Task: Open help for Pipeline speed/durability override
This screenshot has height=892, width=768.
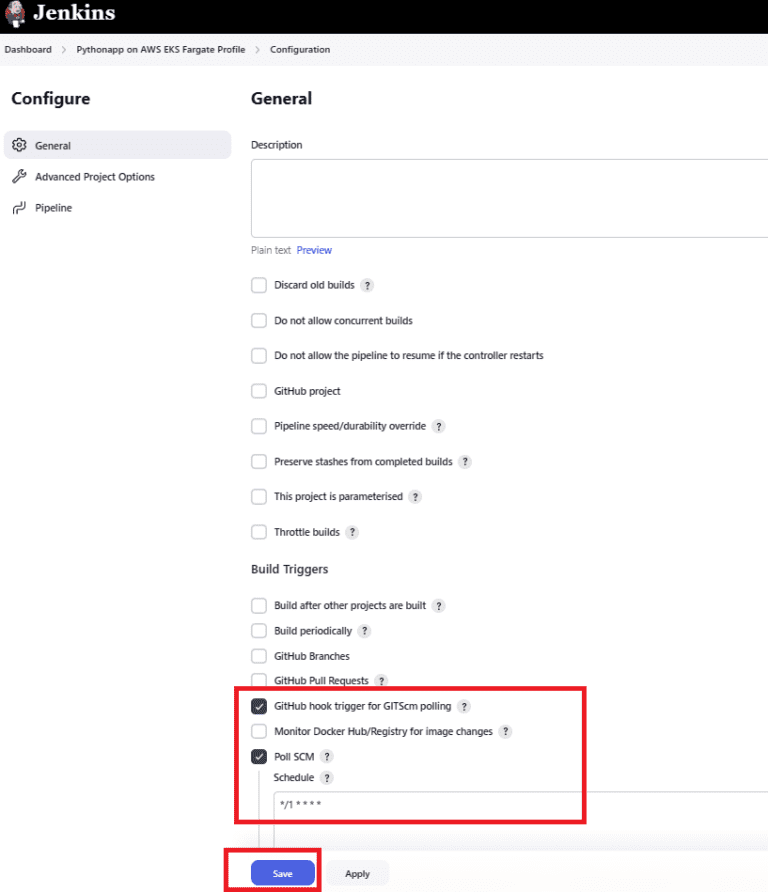Action: (x=439, y=426)
